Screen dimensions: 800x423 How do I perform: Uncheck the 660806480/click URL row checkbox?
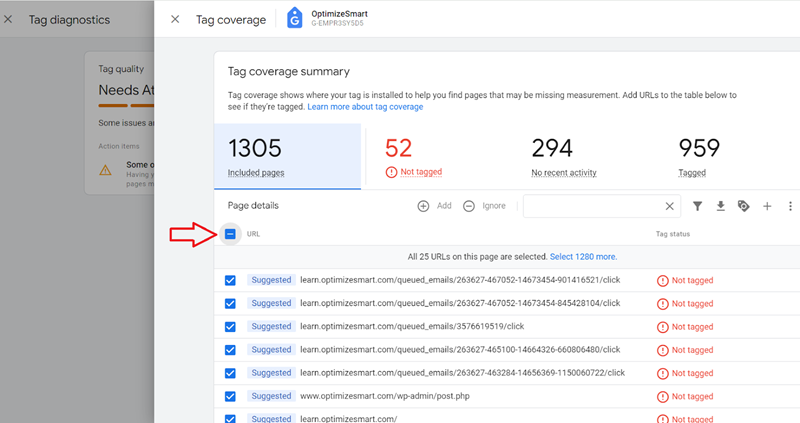pos(230,350)
